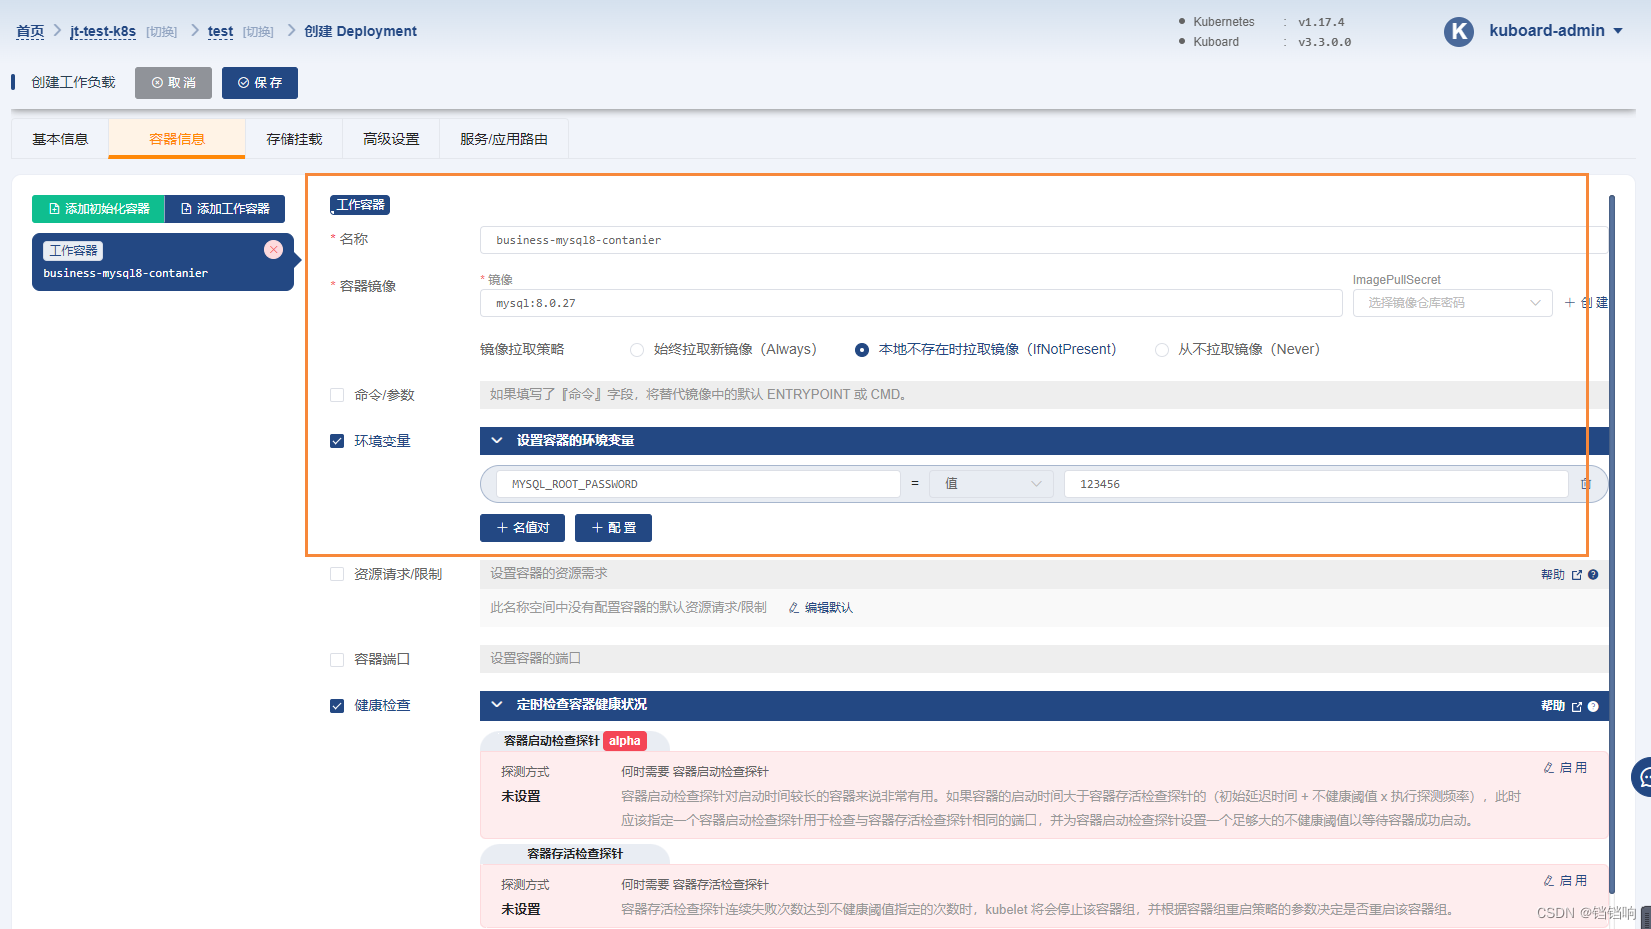This screenshot has width=1651, height=929.
Task: Click 添加初始化容器 button
Action: 98,209
